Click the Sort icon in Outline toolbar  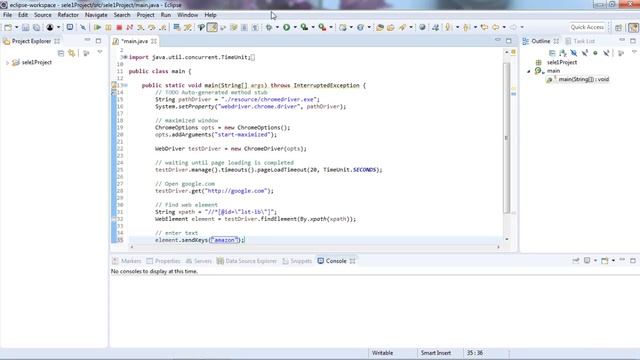[x=563, y=53]
